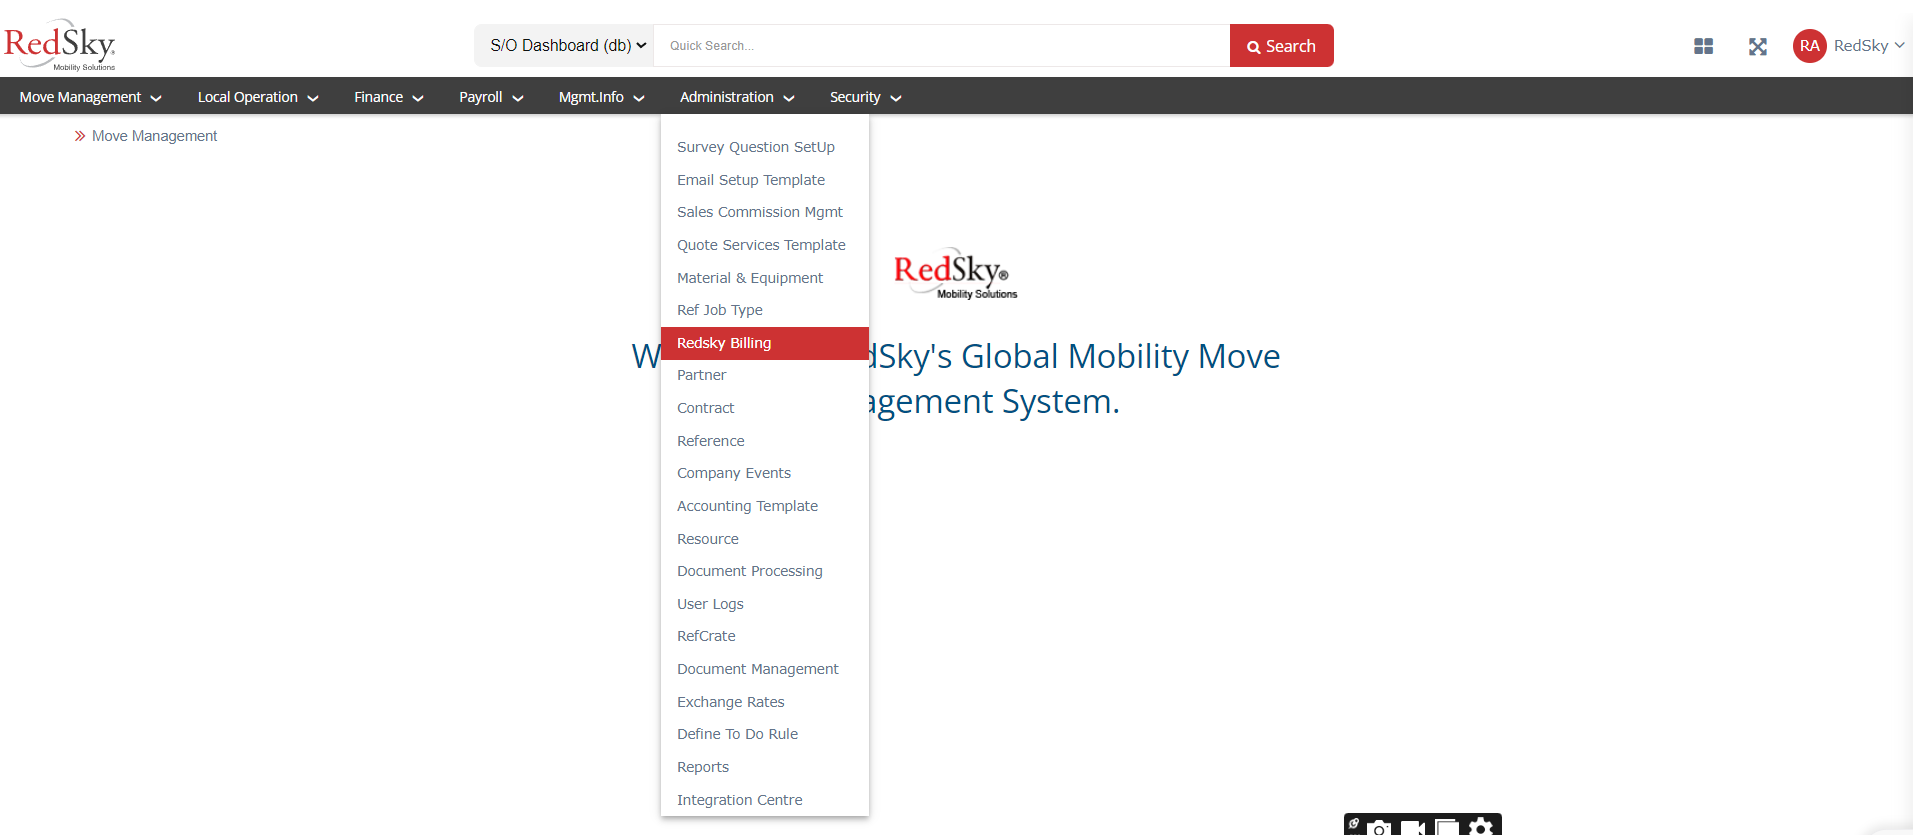Select the Resource menu item
This screenshot has width=1913, height=835.
[764, 539]
